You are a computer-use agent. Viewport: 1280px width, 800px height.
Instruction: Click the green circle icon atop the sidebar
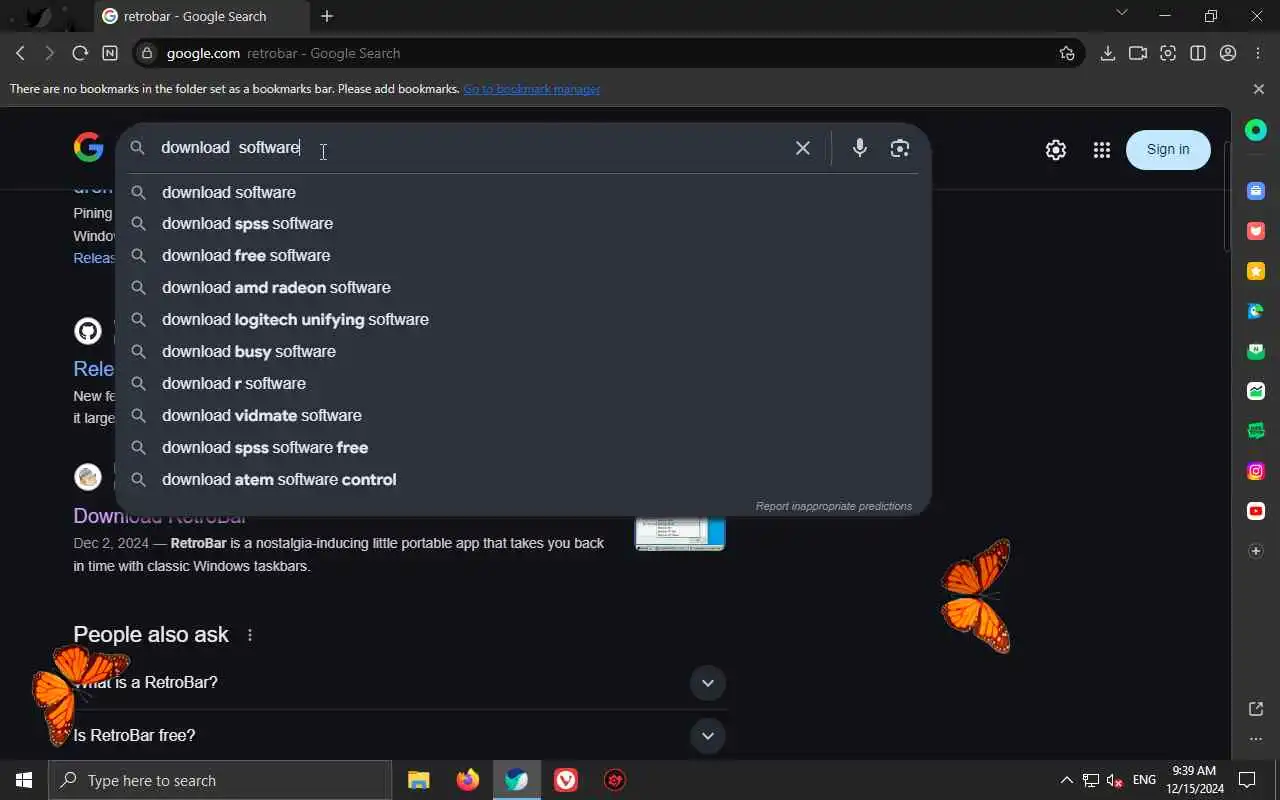pos(1256,129)
